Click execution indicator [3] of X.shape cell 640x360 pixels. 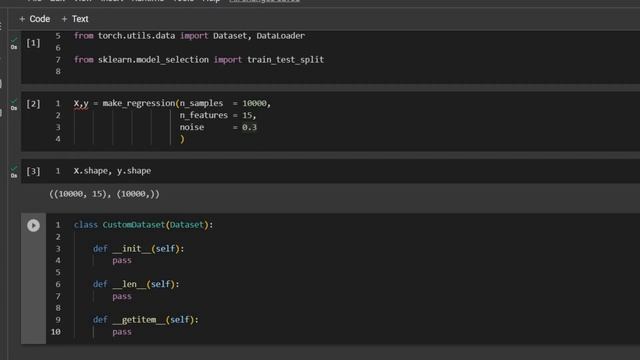pos(33,171)
